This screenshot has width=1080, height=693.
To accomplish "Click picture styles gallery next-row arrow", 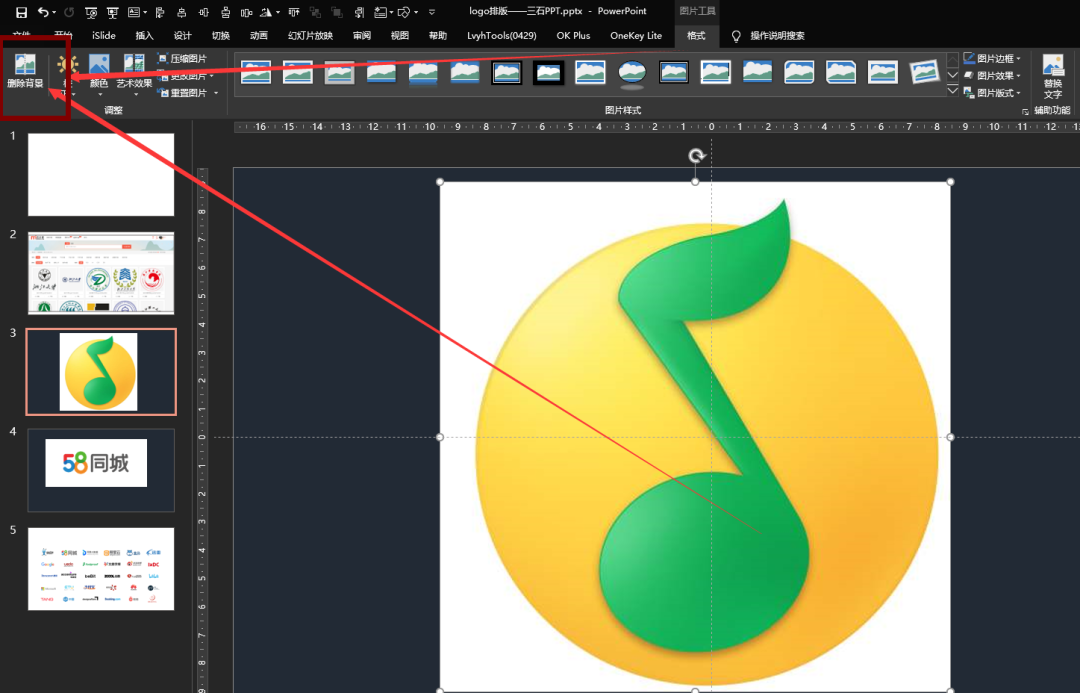I will tap(953, 75).
